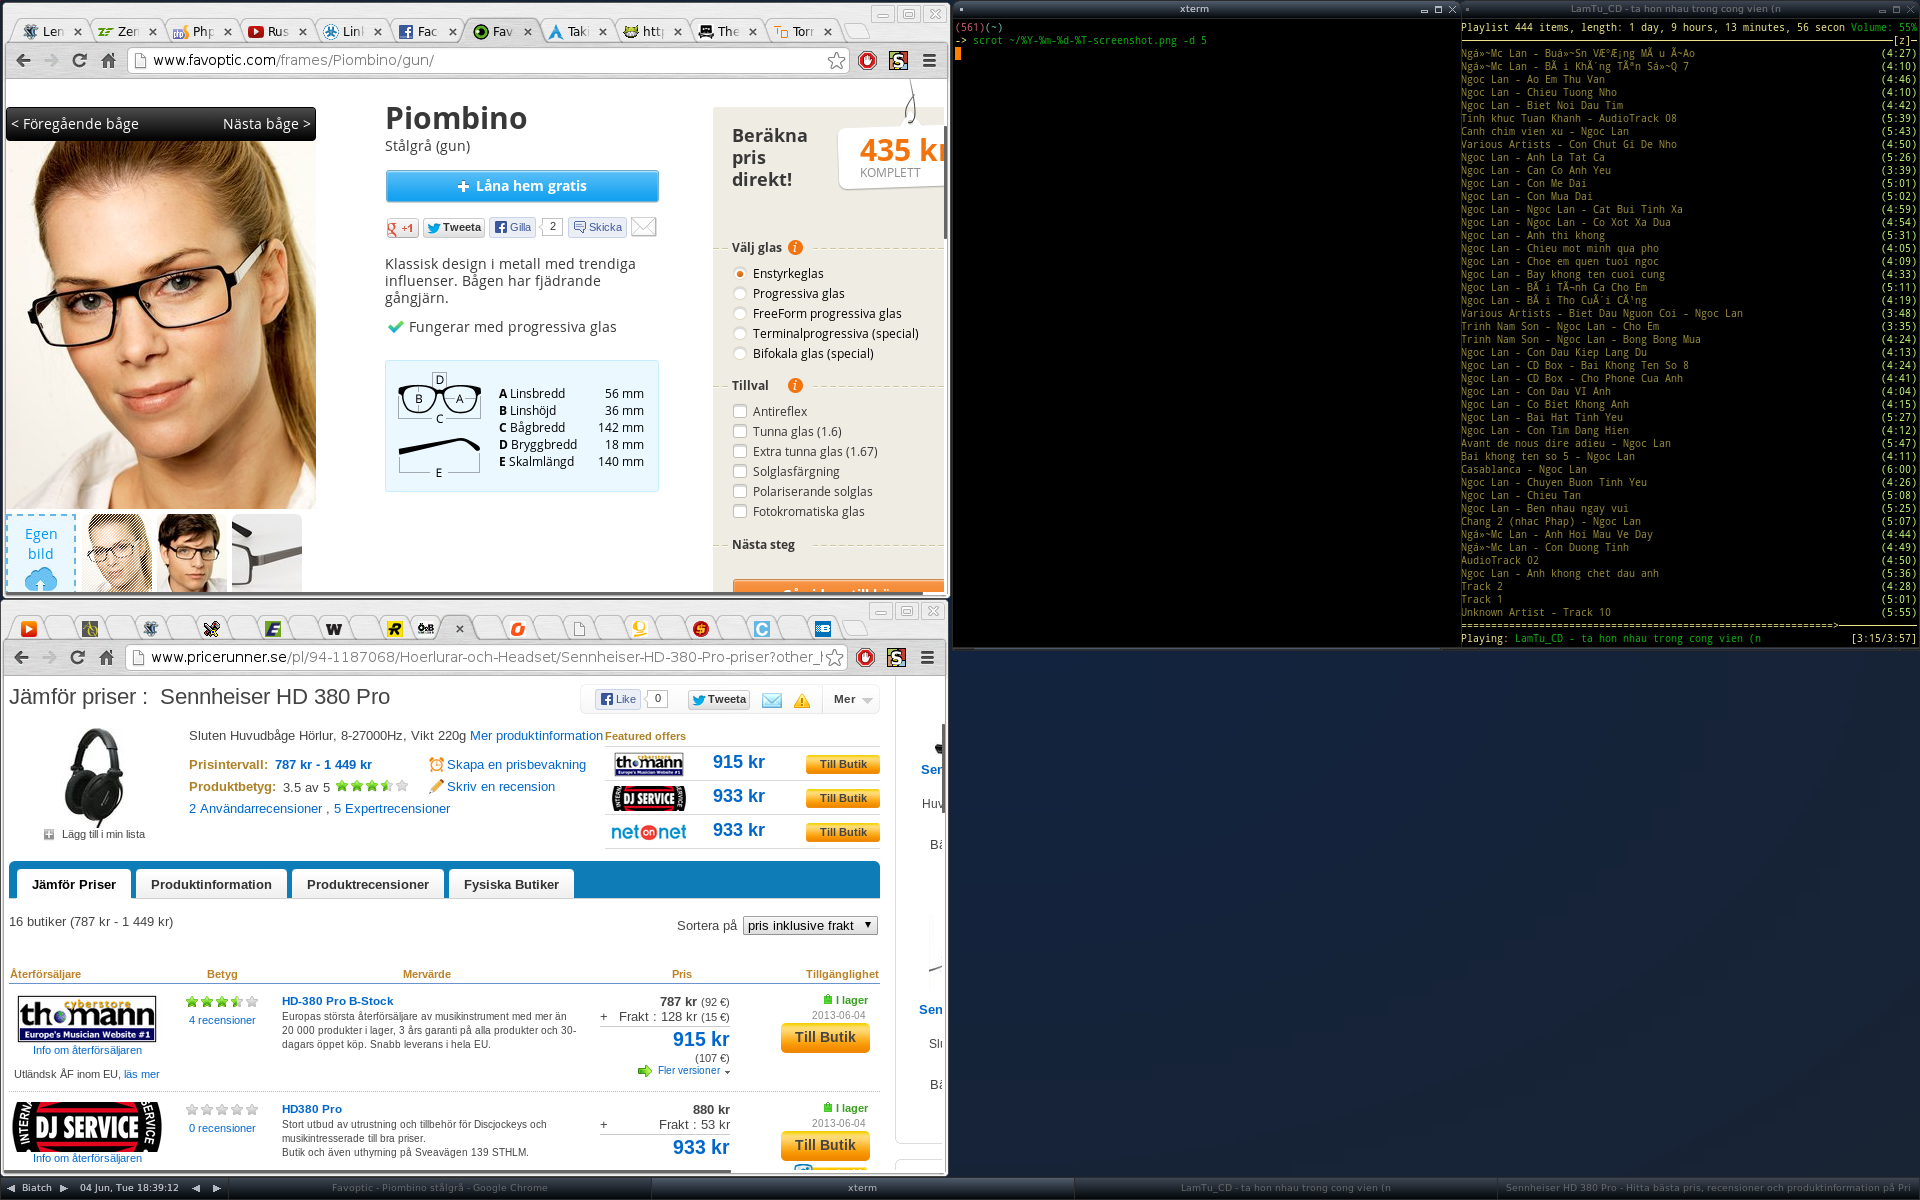Email the Piombino frame via envelope icon

(x=644, y=227)
